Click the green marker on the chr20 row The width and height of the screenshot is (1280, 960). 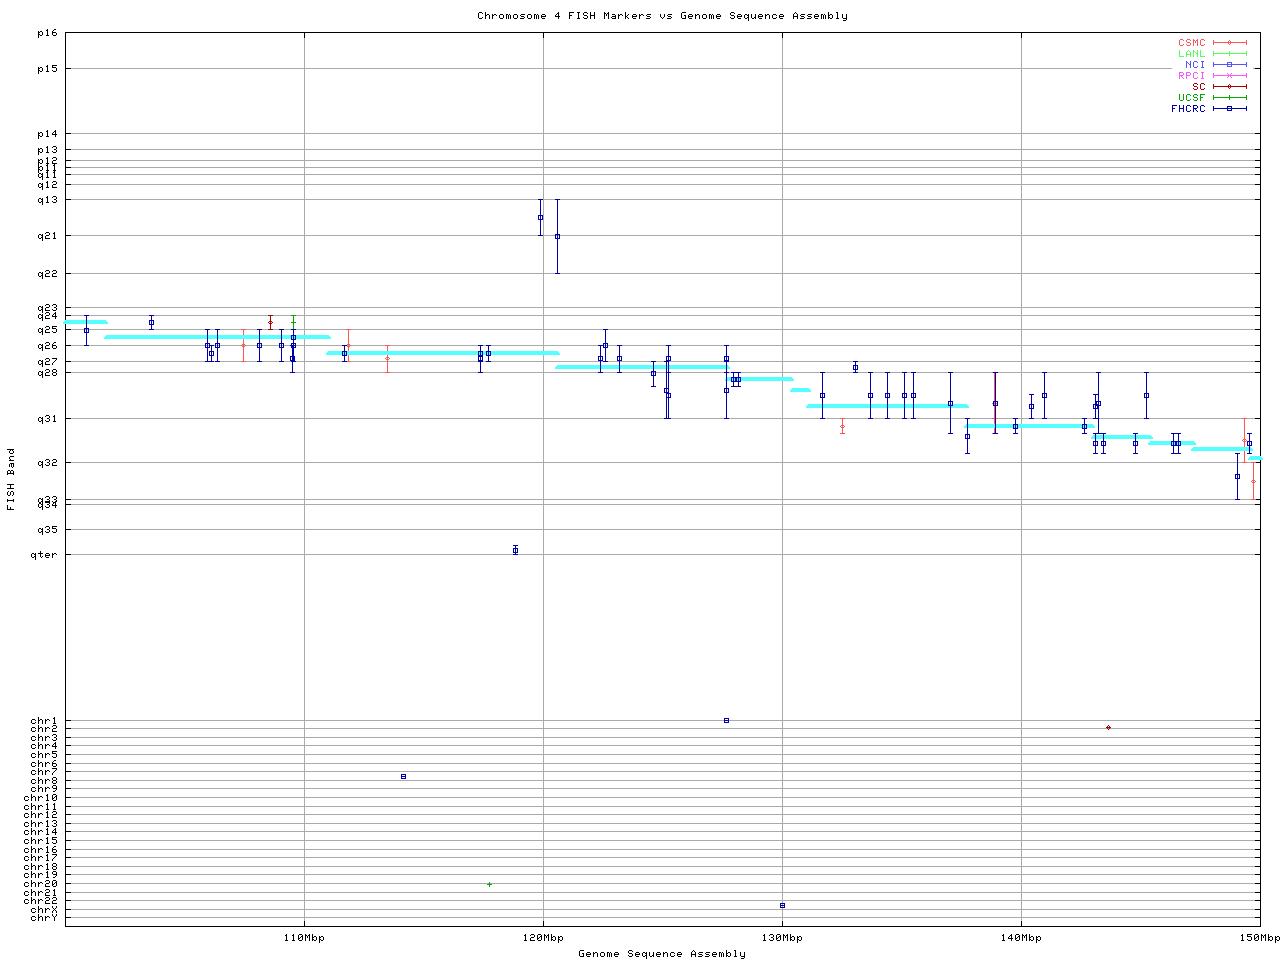[489, 884]
